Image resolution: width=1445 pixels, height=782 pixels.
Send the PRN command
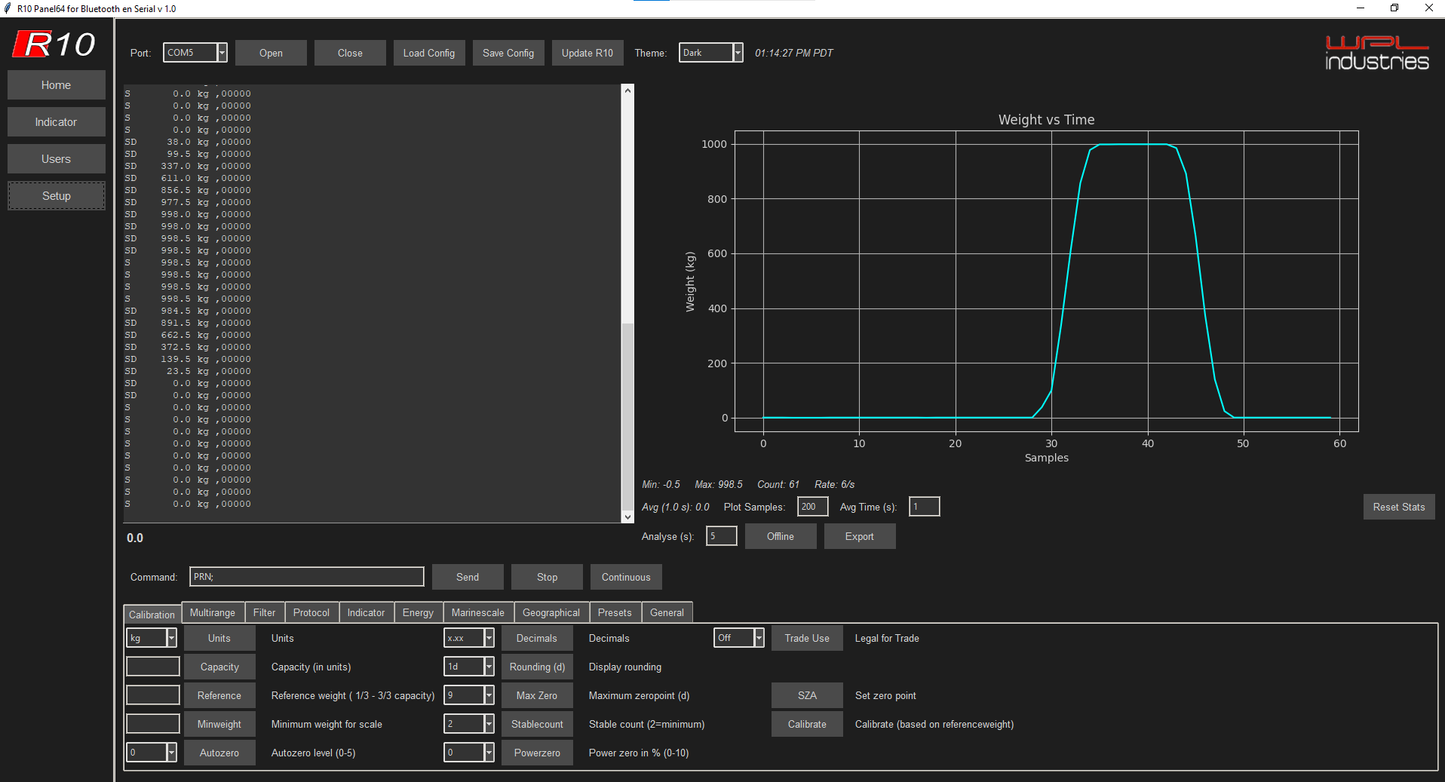[467, 577]
